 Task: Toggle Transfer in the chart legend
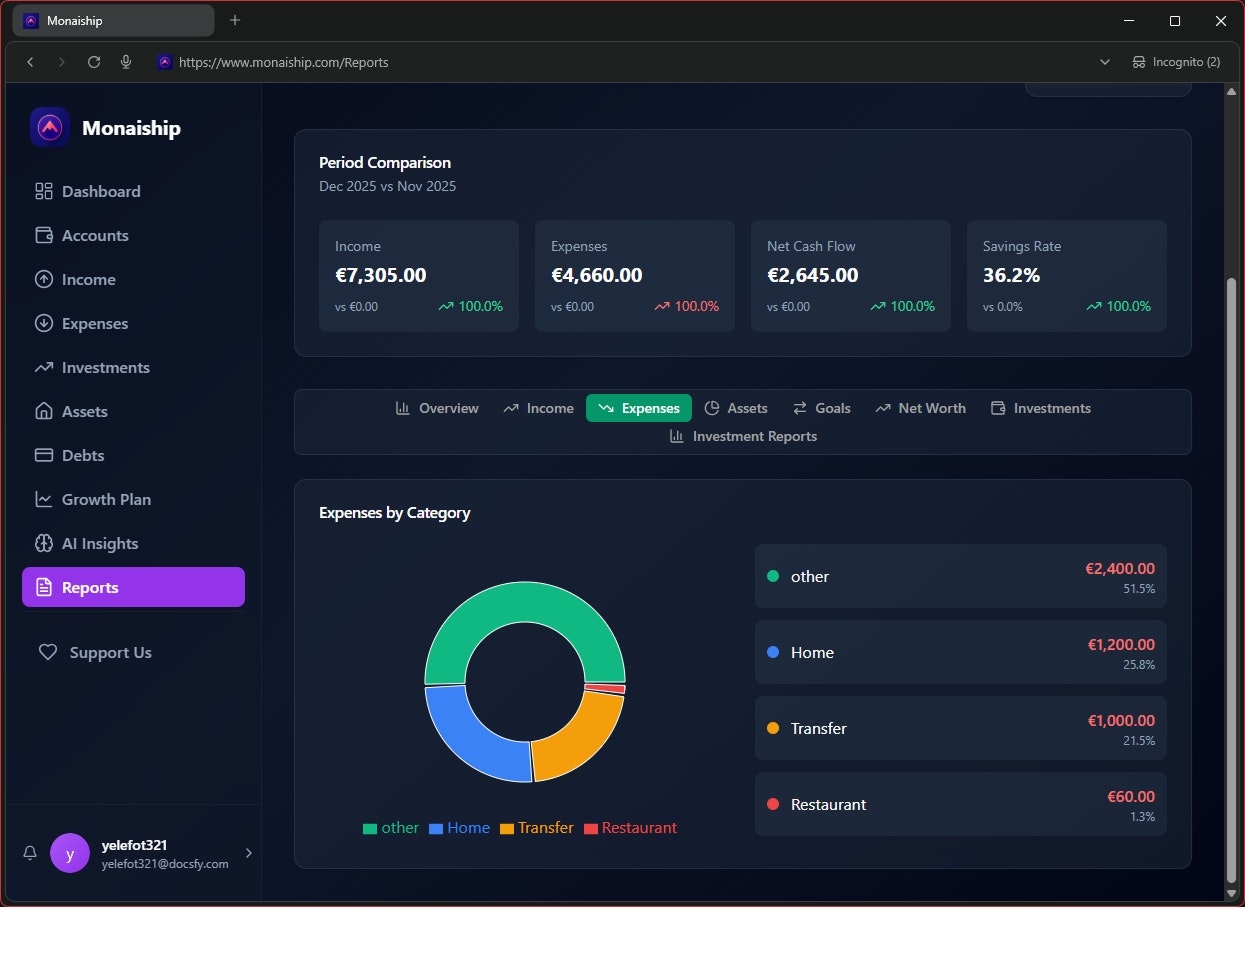[x=537, y=828]
